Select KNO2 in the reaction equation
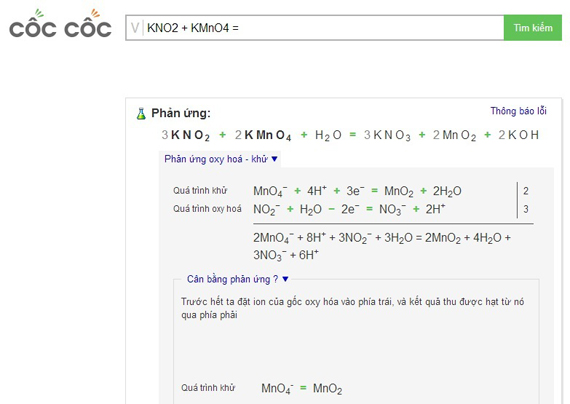Viewport: 570px width, 404px height. (190, 135)
